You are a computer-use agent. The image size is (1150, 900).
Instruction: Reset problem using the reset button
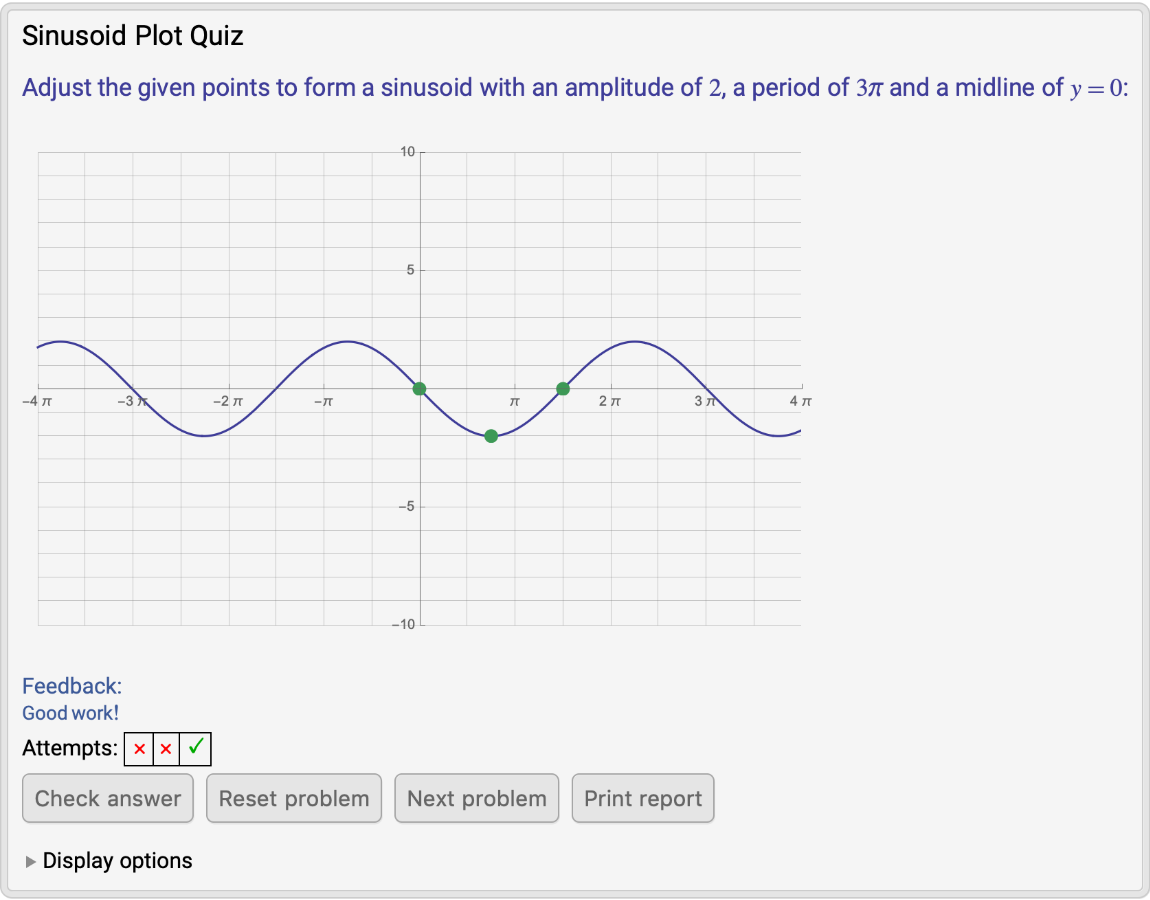294,798
